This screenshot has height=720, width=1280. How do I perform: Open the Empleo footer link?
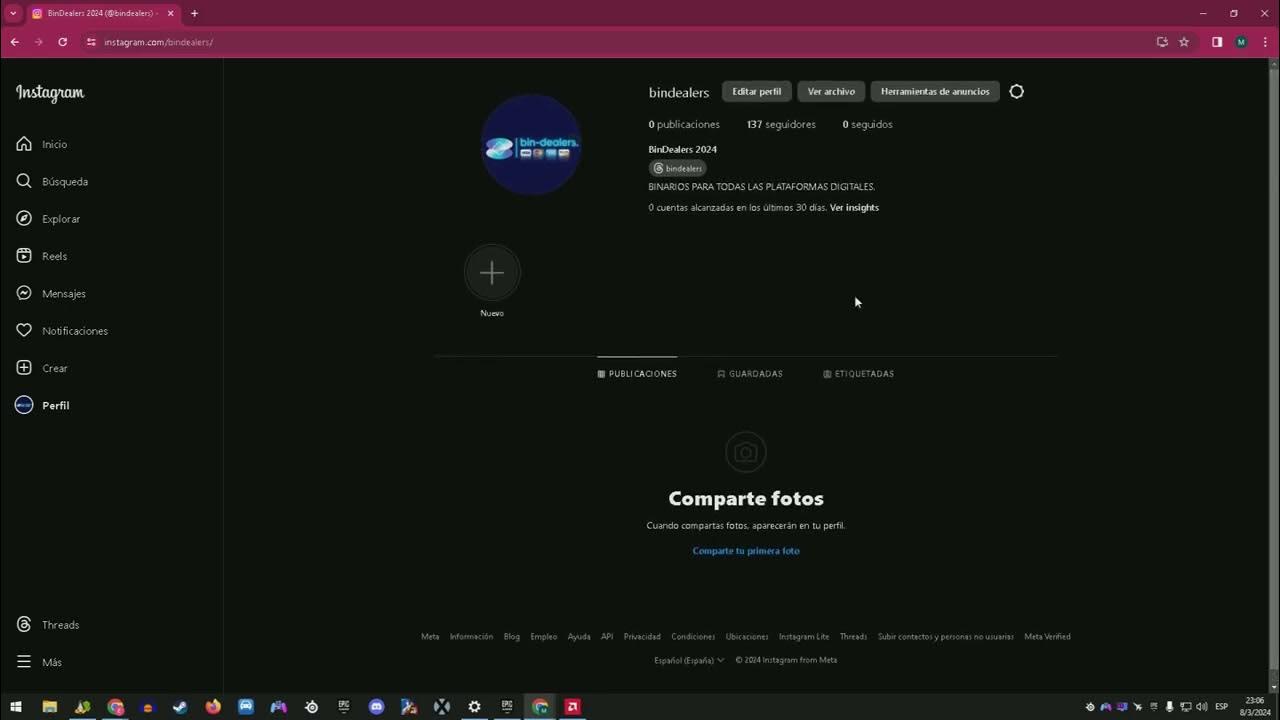(544, 636)
